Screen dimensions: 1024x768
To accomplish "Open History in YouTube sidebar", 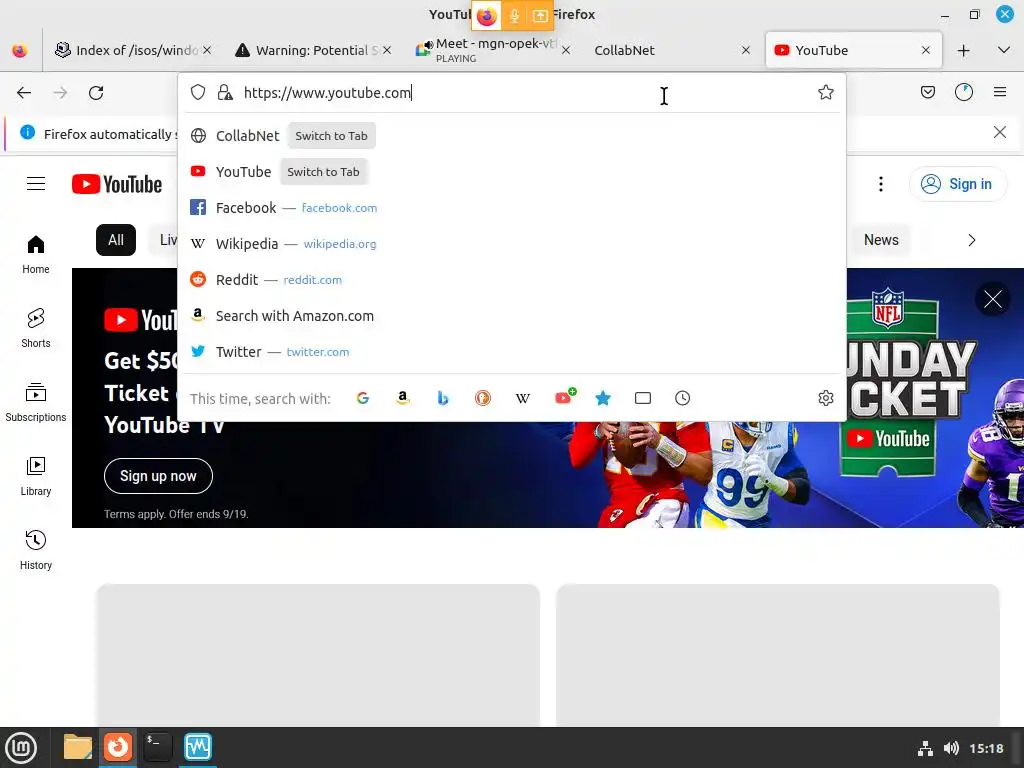I will tap(36, 551).
